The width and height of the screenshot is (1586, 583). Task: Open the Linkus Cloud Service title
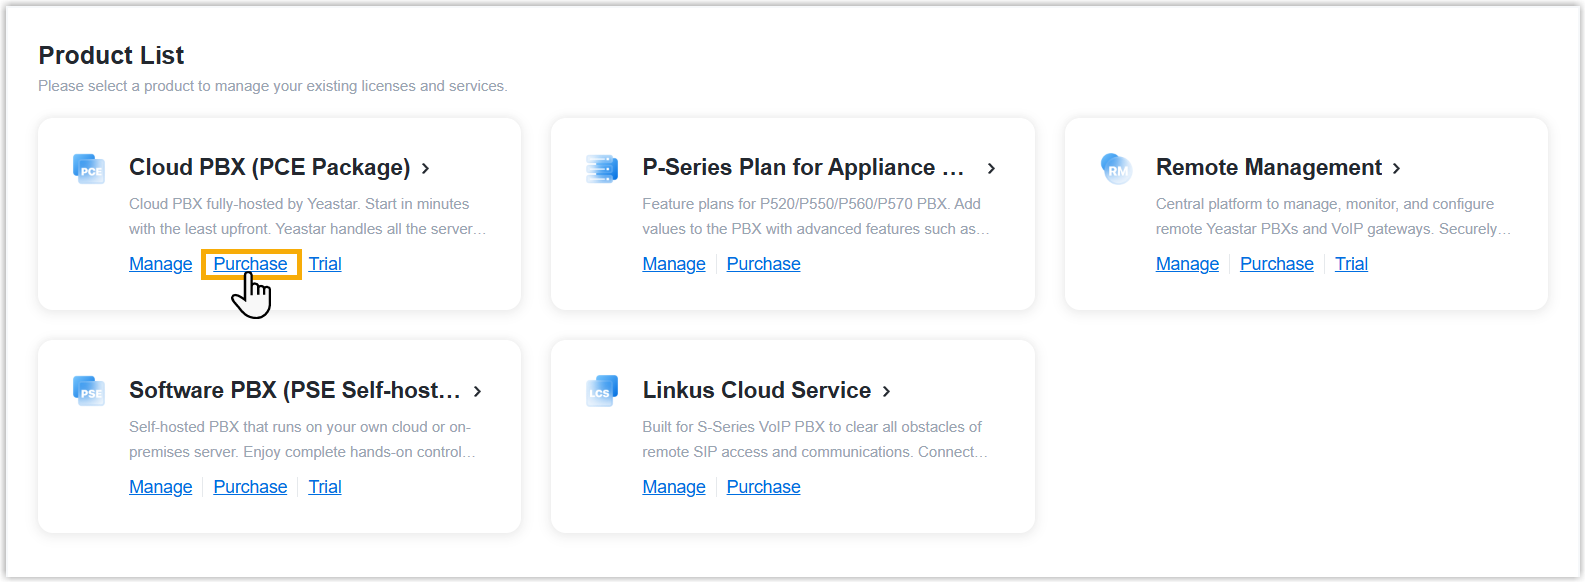pyautogui.click(x=756, y=390)
